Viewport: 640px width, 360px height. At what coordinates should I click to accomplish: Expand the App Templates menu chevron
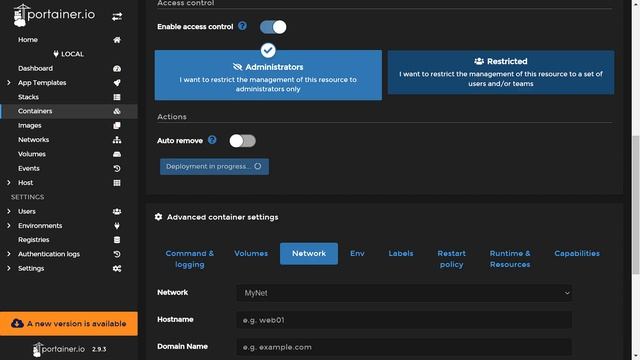9,83
